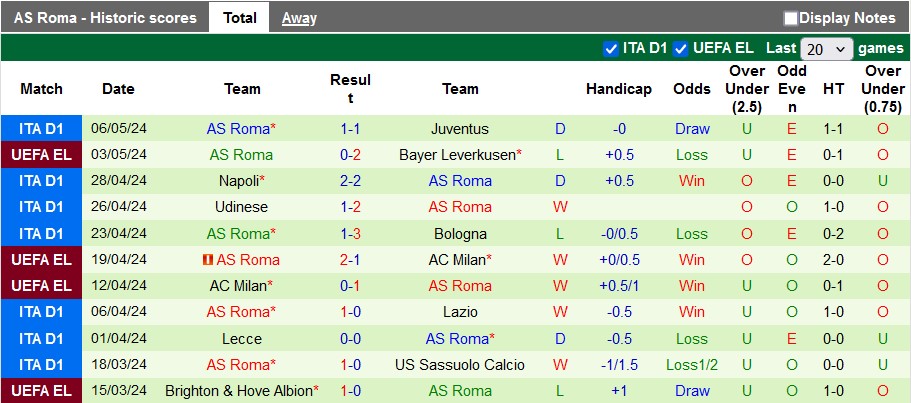Click US Sassuolo Calcio team name
911x403 pixels.
tap(460, 364)
